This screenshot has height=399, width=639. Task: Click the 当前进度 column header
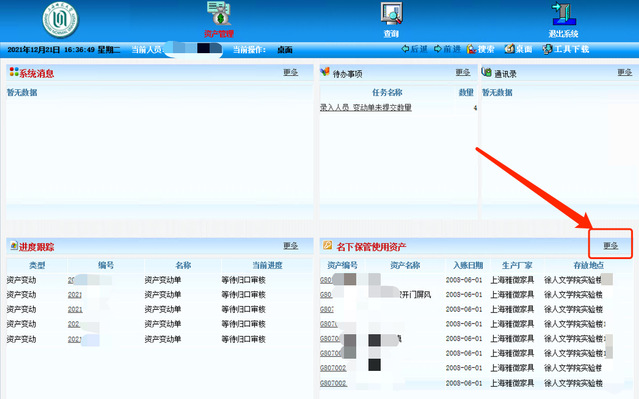click(x=267, y=265)
